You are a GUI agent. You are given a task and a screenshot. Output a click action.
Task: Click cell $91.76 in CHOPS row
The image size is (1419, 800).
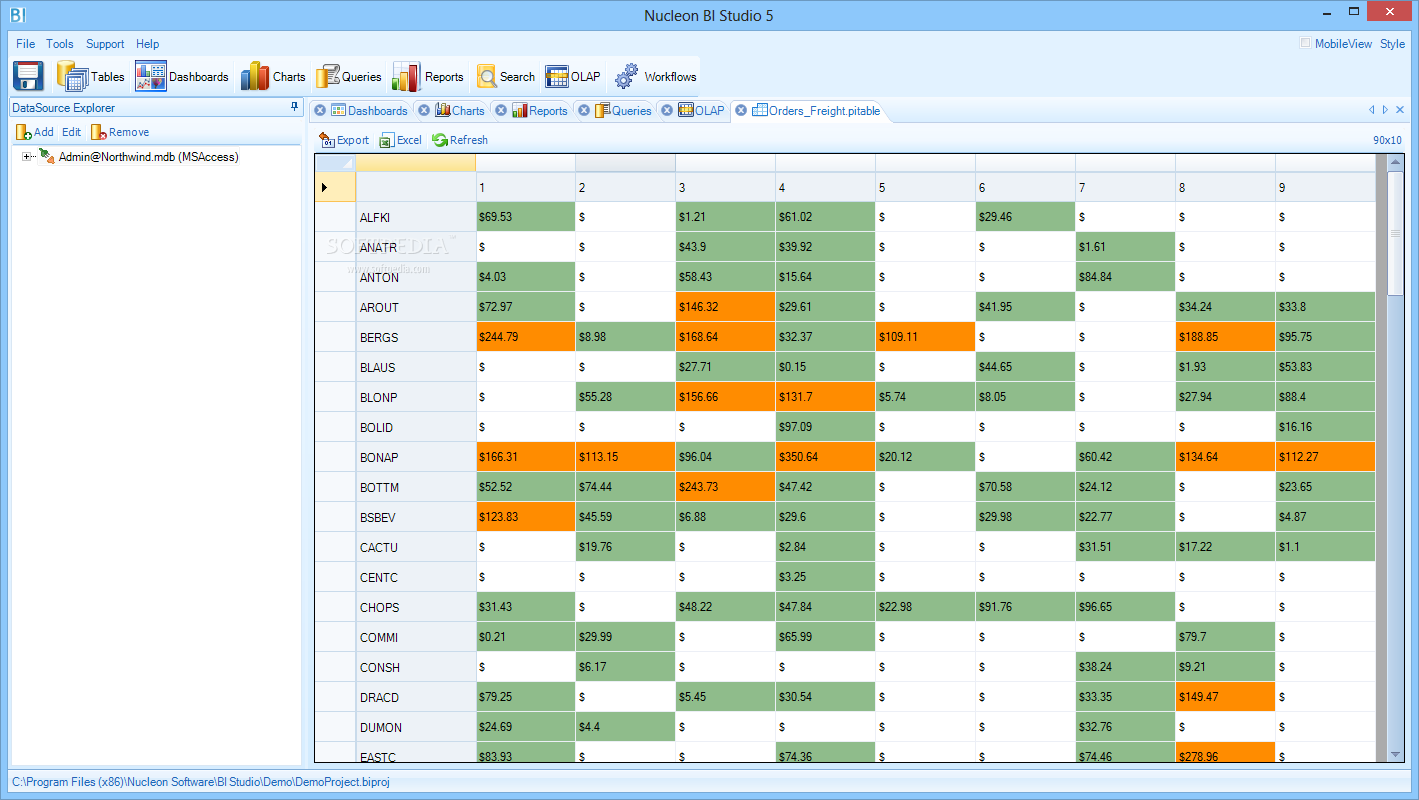[x=1026, y=607]
